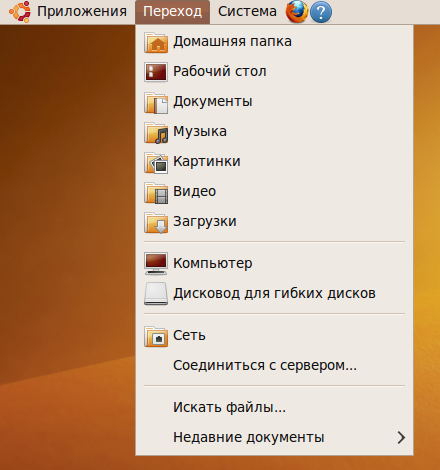Image resolution: width=440 pixels, height=470 pixels.
Task: Go to Музыка entry text
Action: [x=200, y=131]
